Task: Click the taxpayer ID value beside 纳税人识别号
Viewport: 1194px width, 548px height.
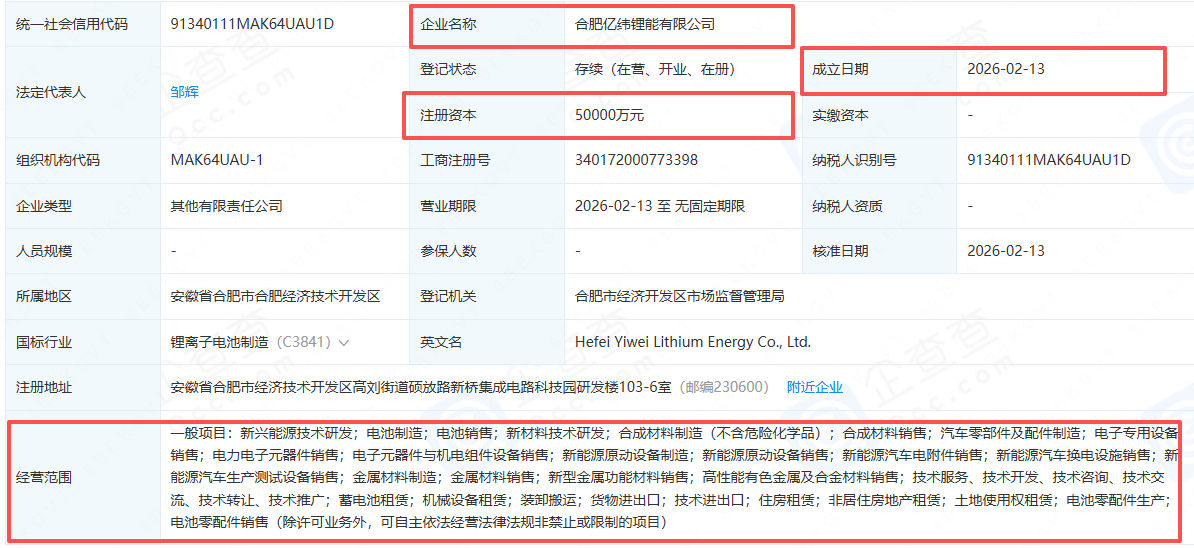Action: point(1048,160)
